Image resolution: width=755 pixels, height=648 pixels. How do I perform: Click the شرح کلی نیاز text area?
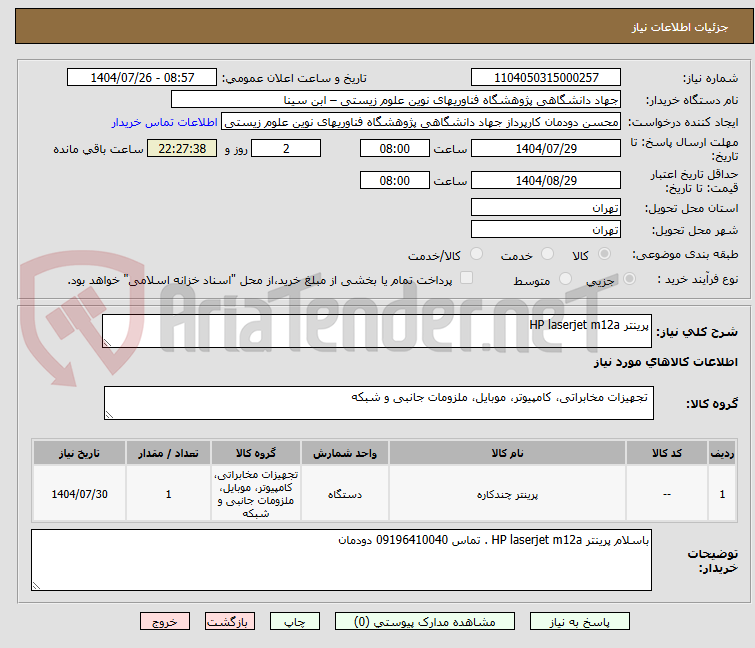pos(377,331)
